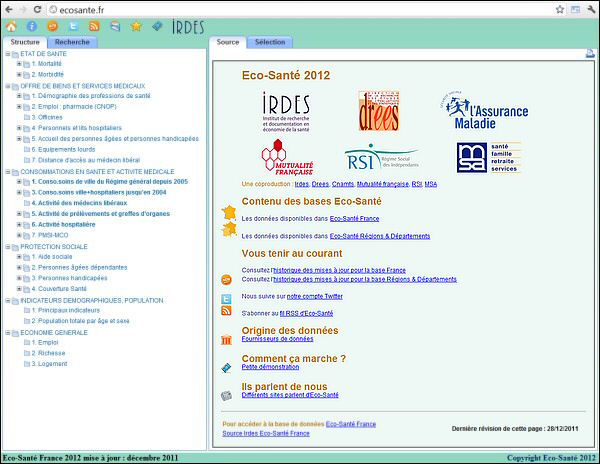
Task: Click the building icon by Origine des données
Action: click(227, 339)
